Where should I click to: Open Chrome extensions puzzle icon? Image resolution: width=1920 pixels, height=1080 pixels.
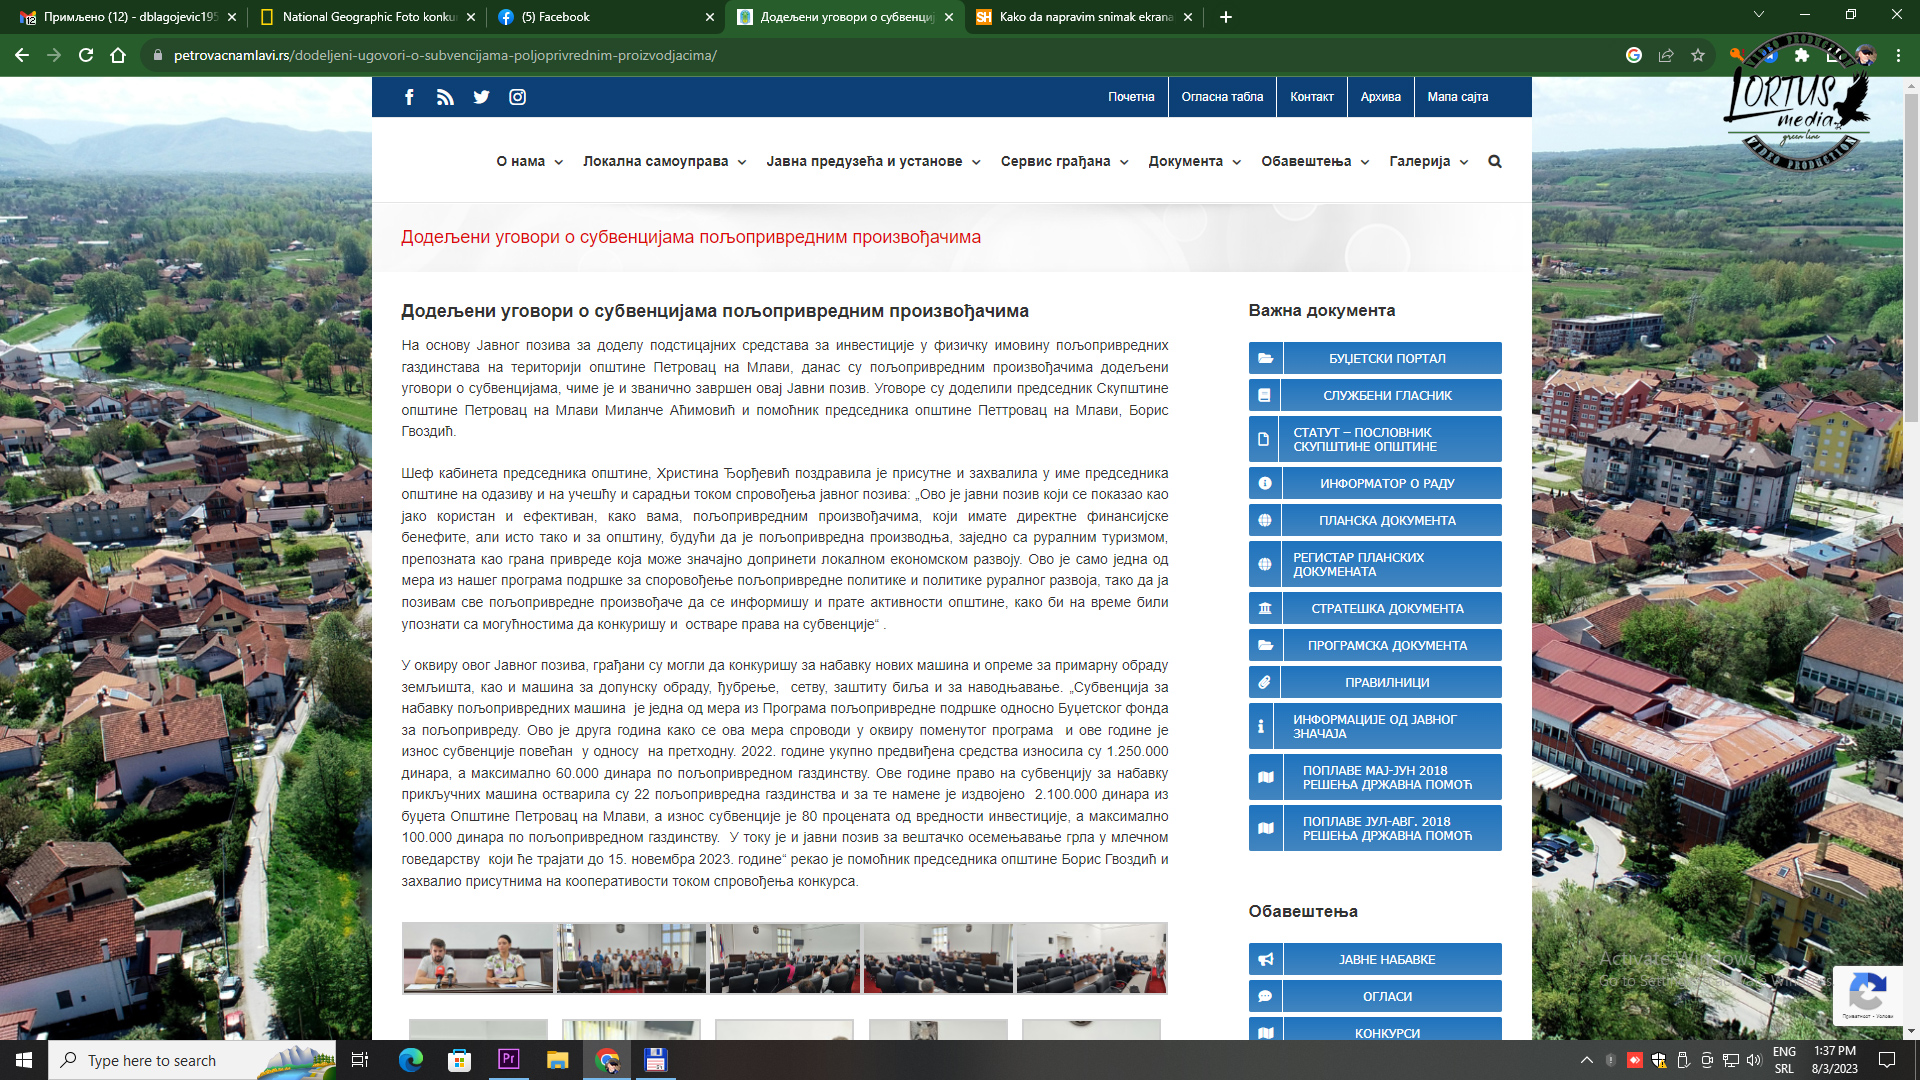tap(1801, 56)
